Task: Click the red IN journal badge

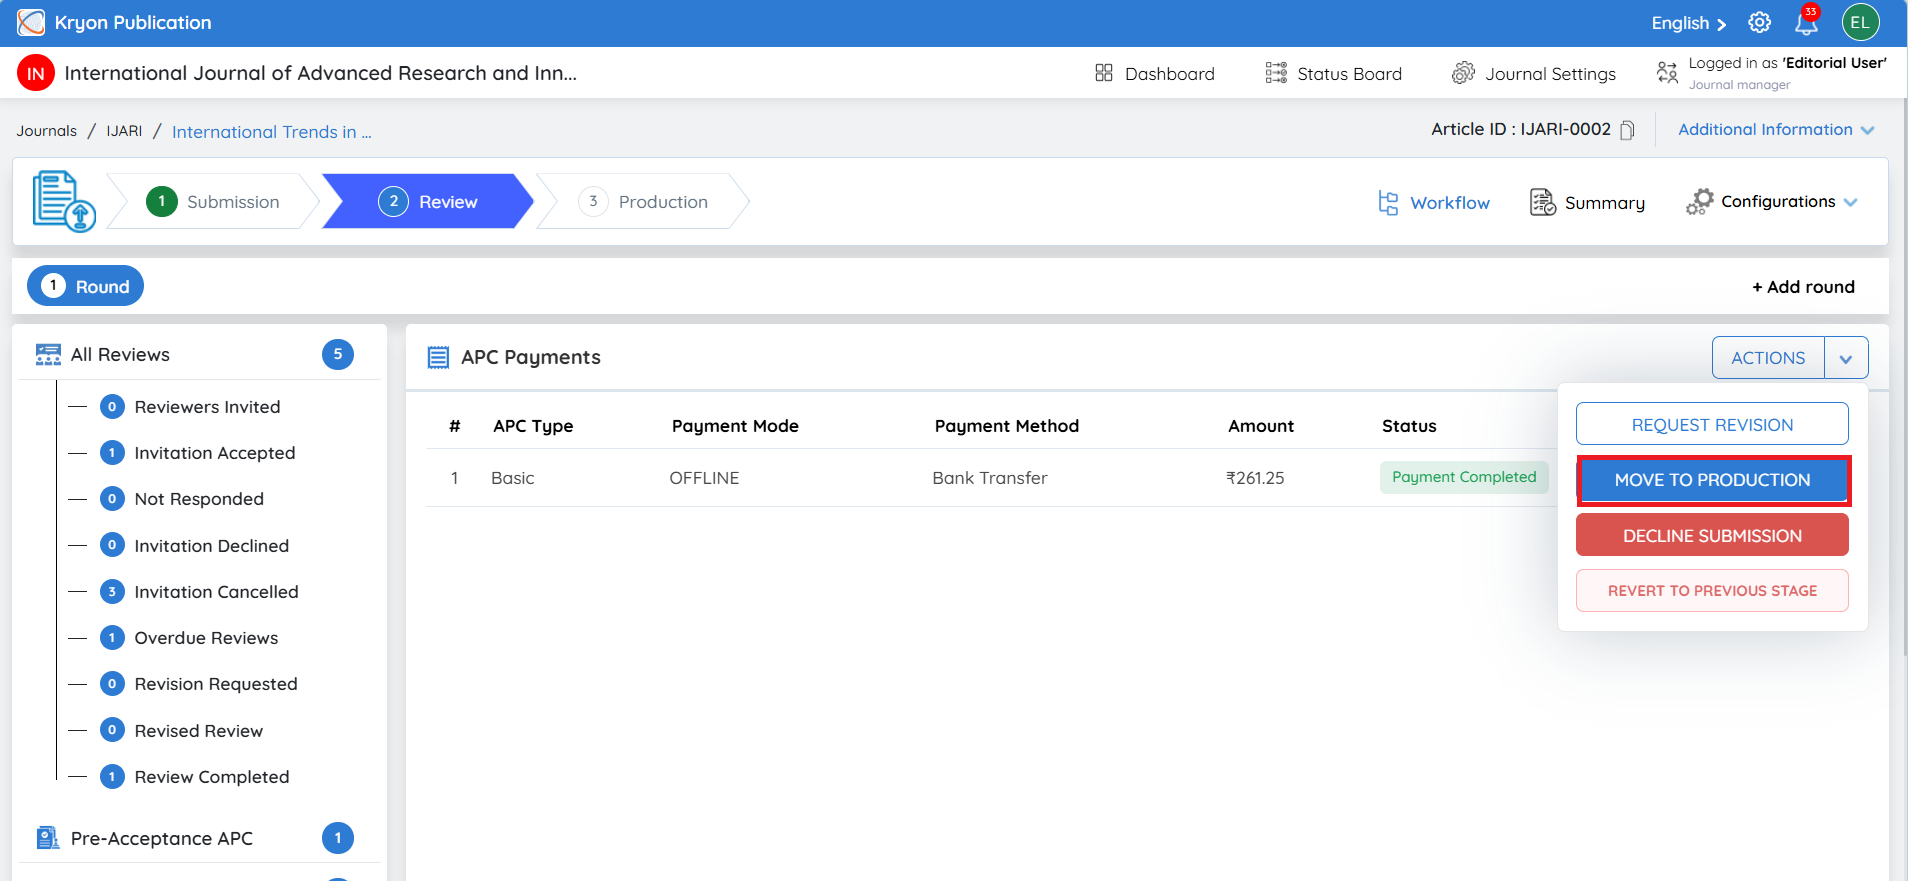Action: click(x=36, y=73)
